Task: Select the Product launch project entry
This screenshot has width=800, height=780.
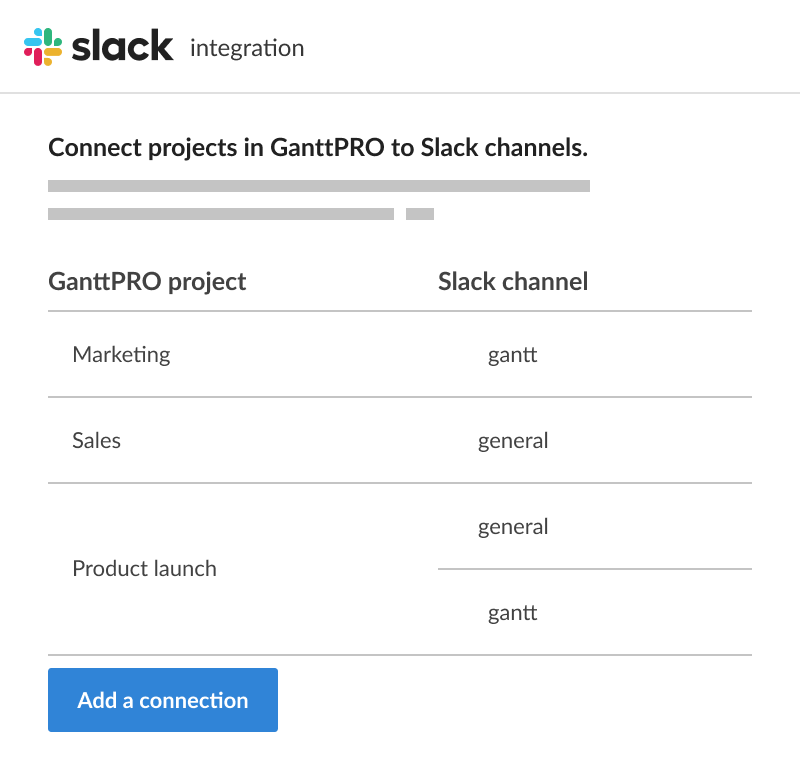Action: pyautogui.click(x=144, y=569)
